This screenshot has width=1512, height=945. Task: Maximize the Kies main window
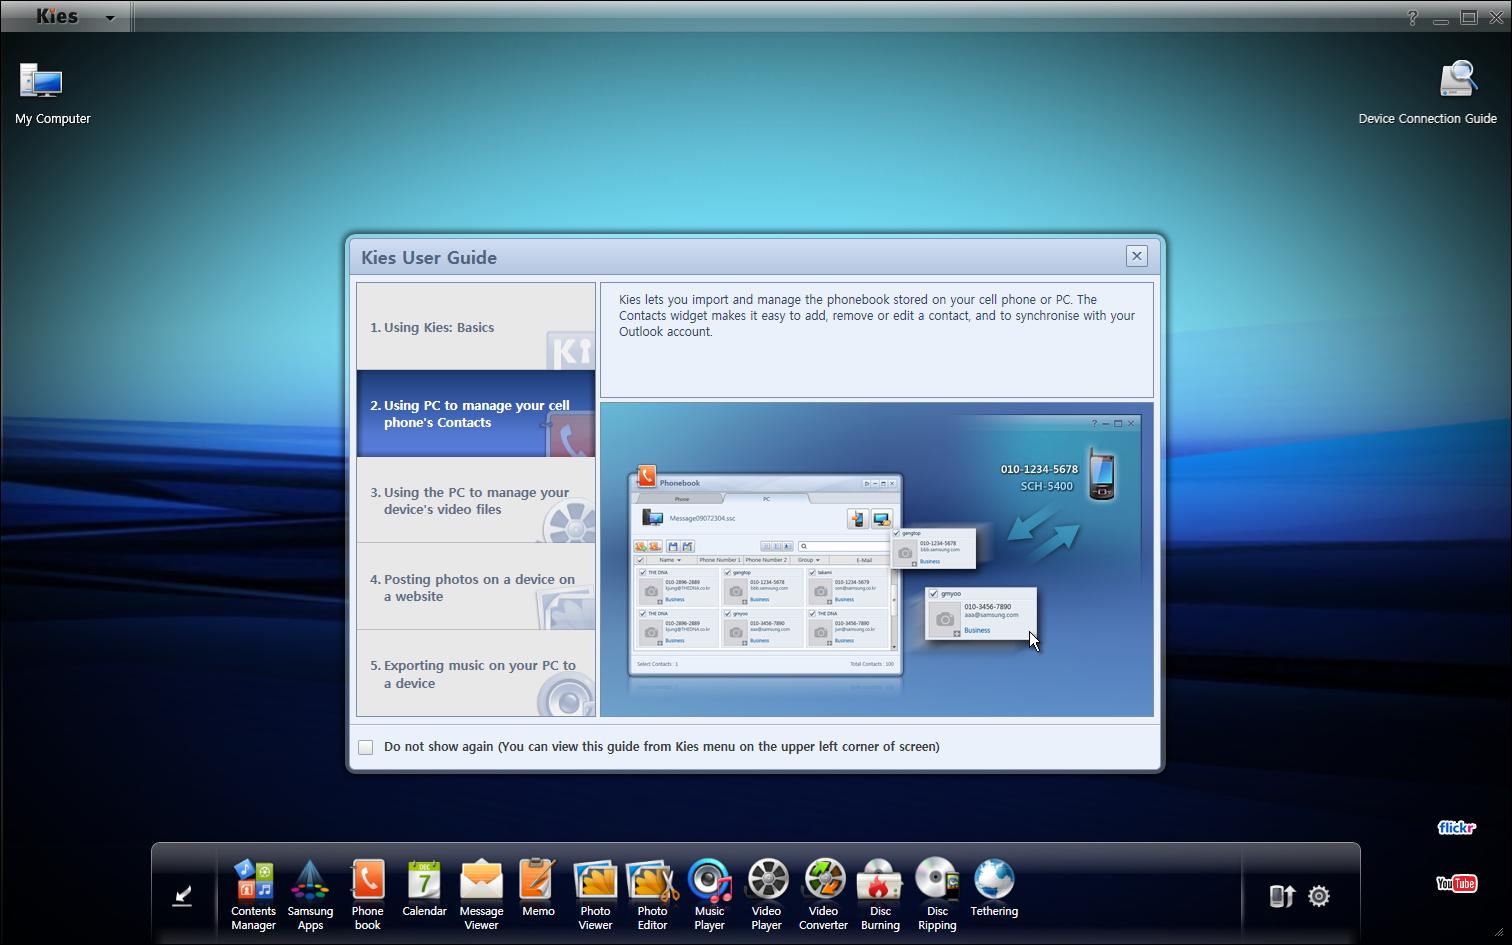pyautogui.click(x=1469, y=17)
